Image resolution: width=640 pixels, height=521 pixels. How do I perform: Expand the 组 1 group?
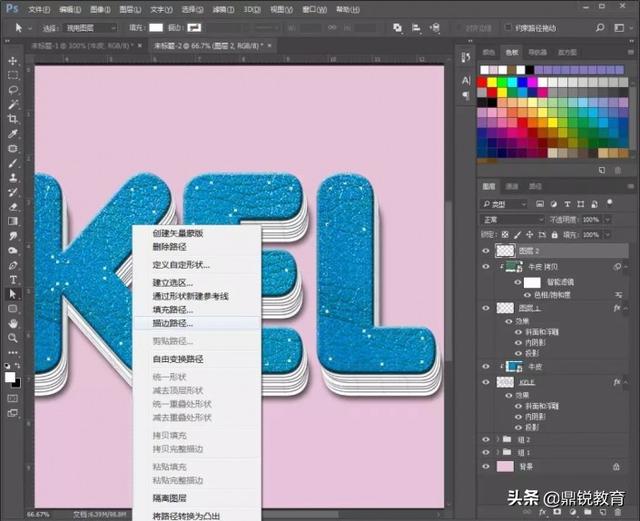498,452
